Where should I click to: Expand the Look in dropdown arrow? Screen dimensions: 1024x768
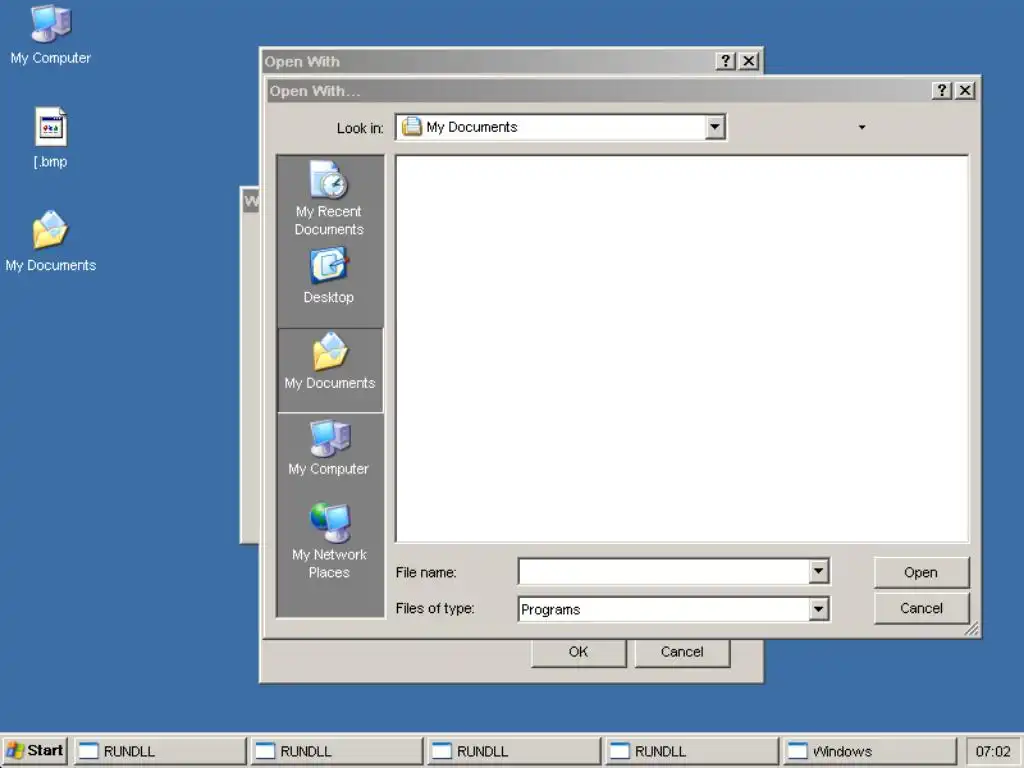coord(715,127)
